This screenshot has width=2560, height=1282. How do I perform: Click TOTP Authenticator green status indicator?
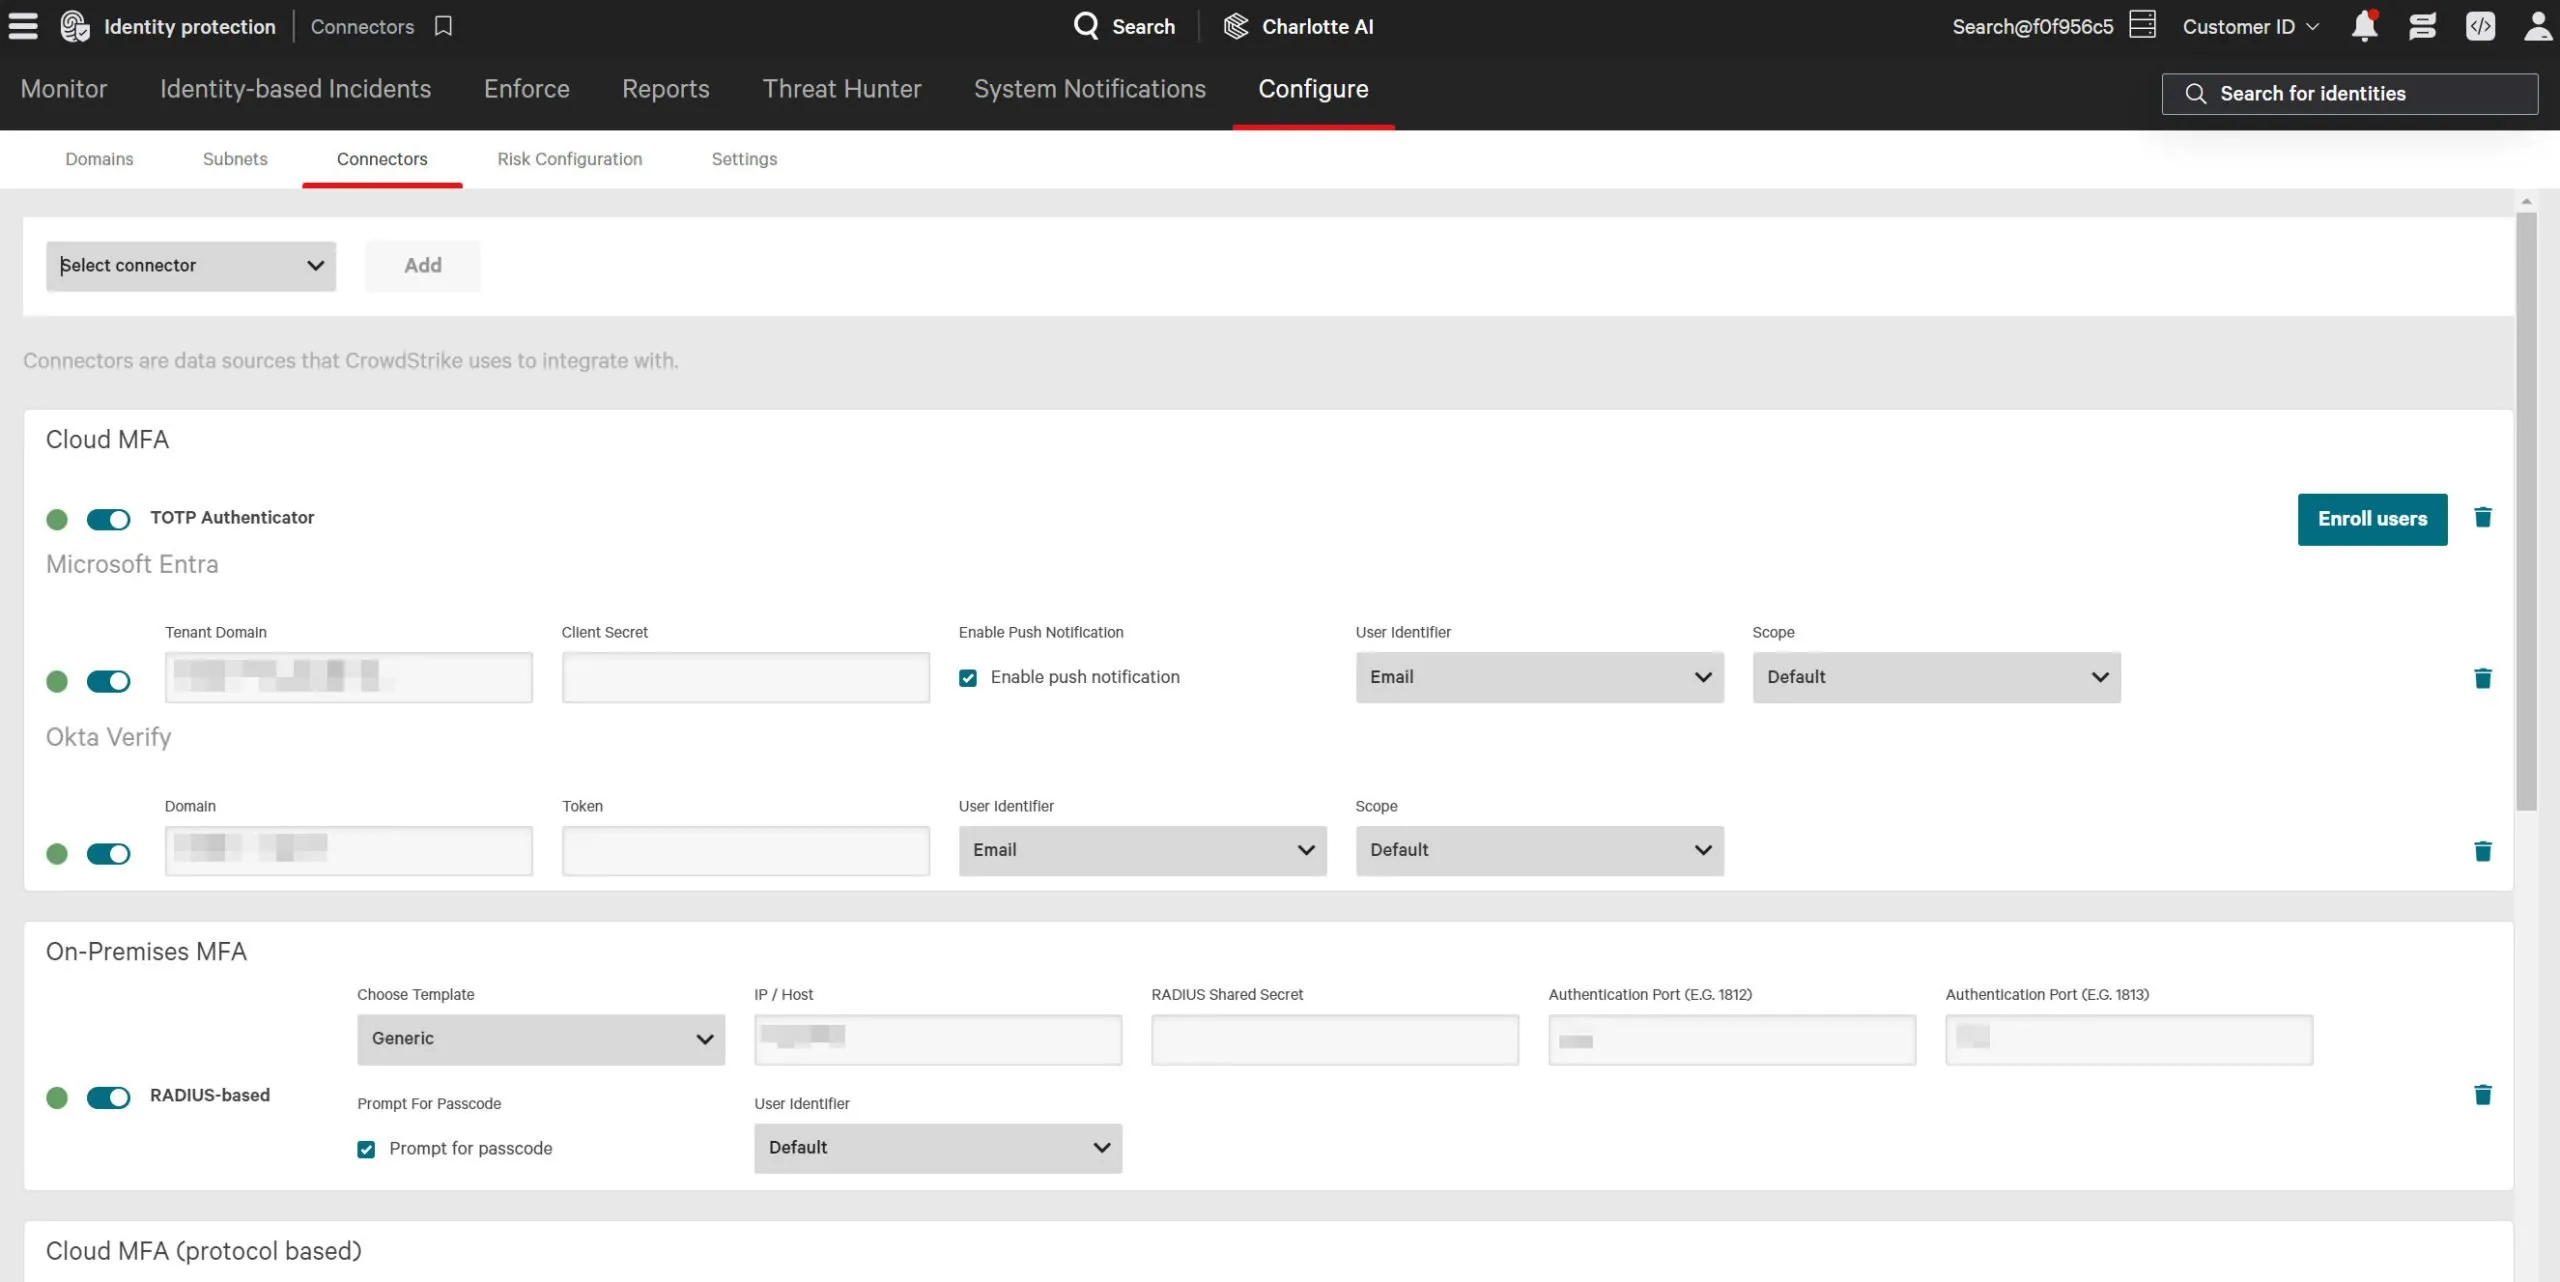tap(57, 519)
